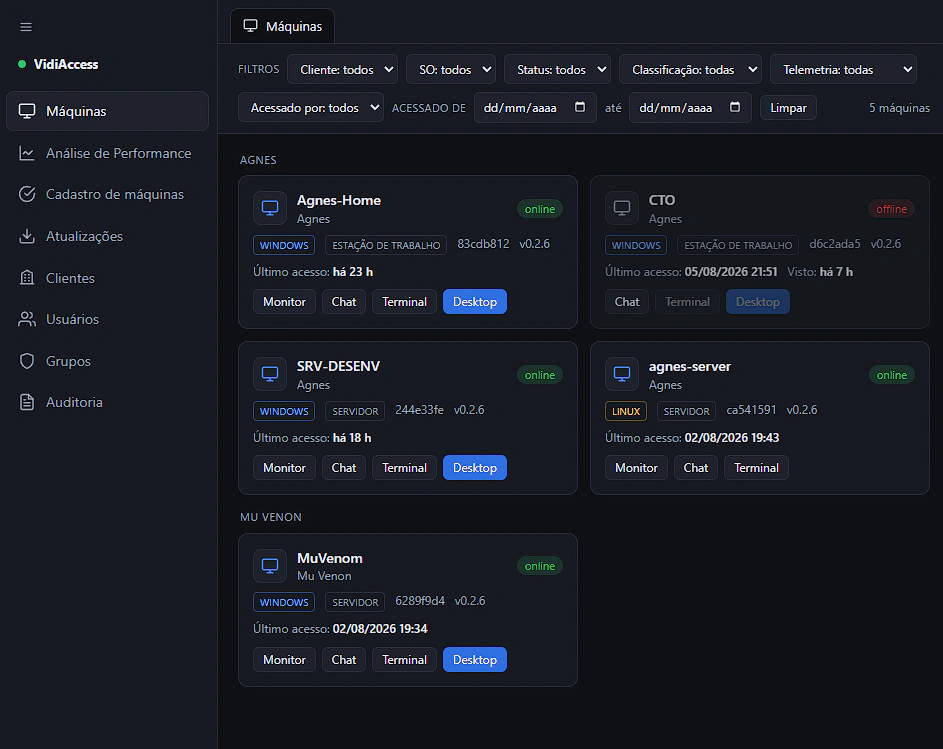Open Monitor for SRV-DESENV
This screenshot has height=749, width=943.
tap(284, 468)
